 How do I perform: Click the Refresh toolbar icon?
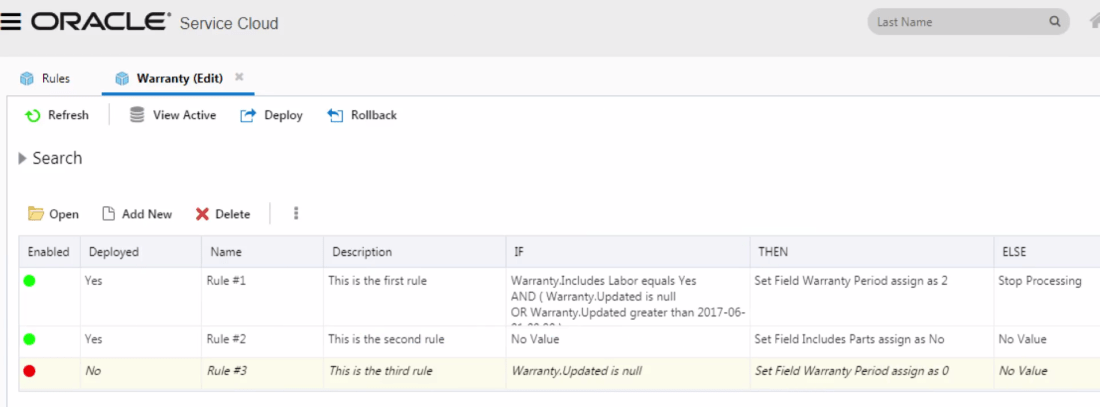[x=33, y=116]
